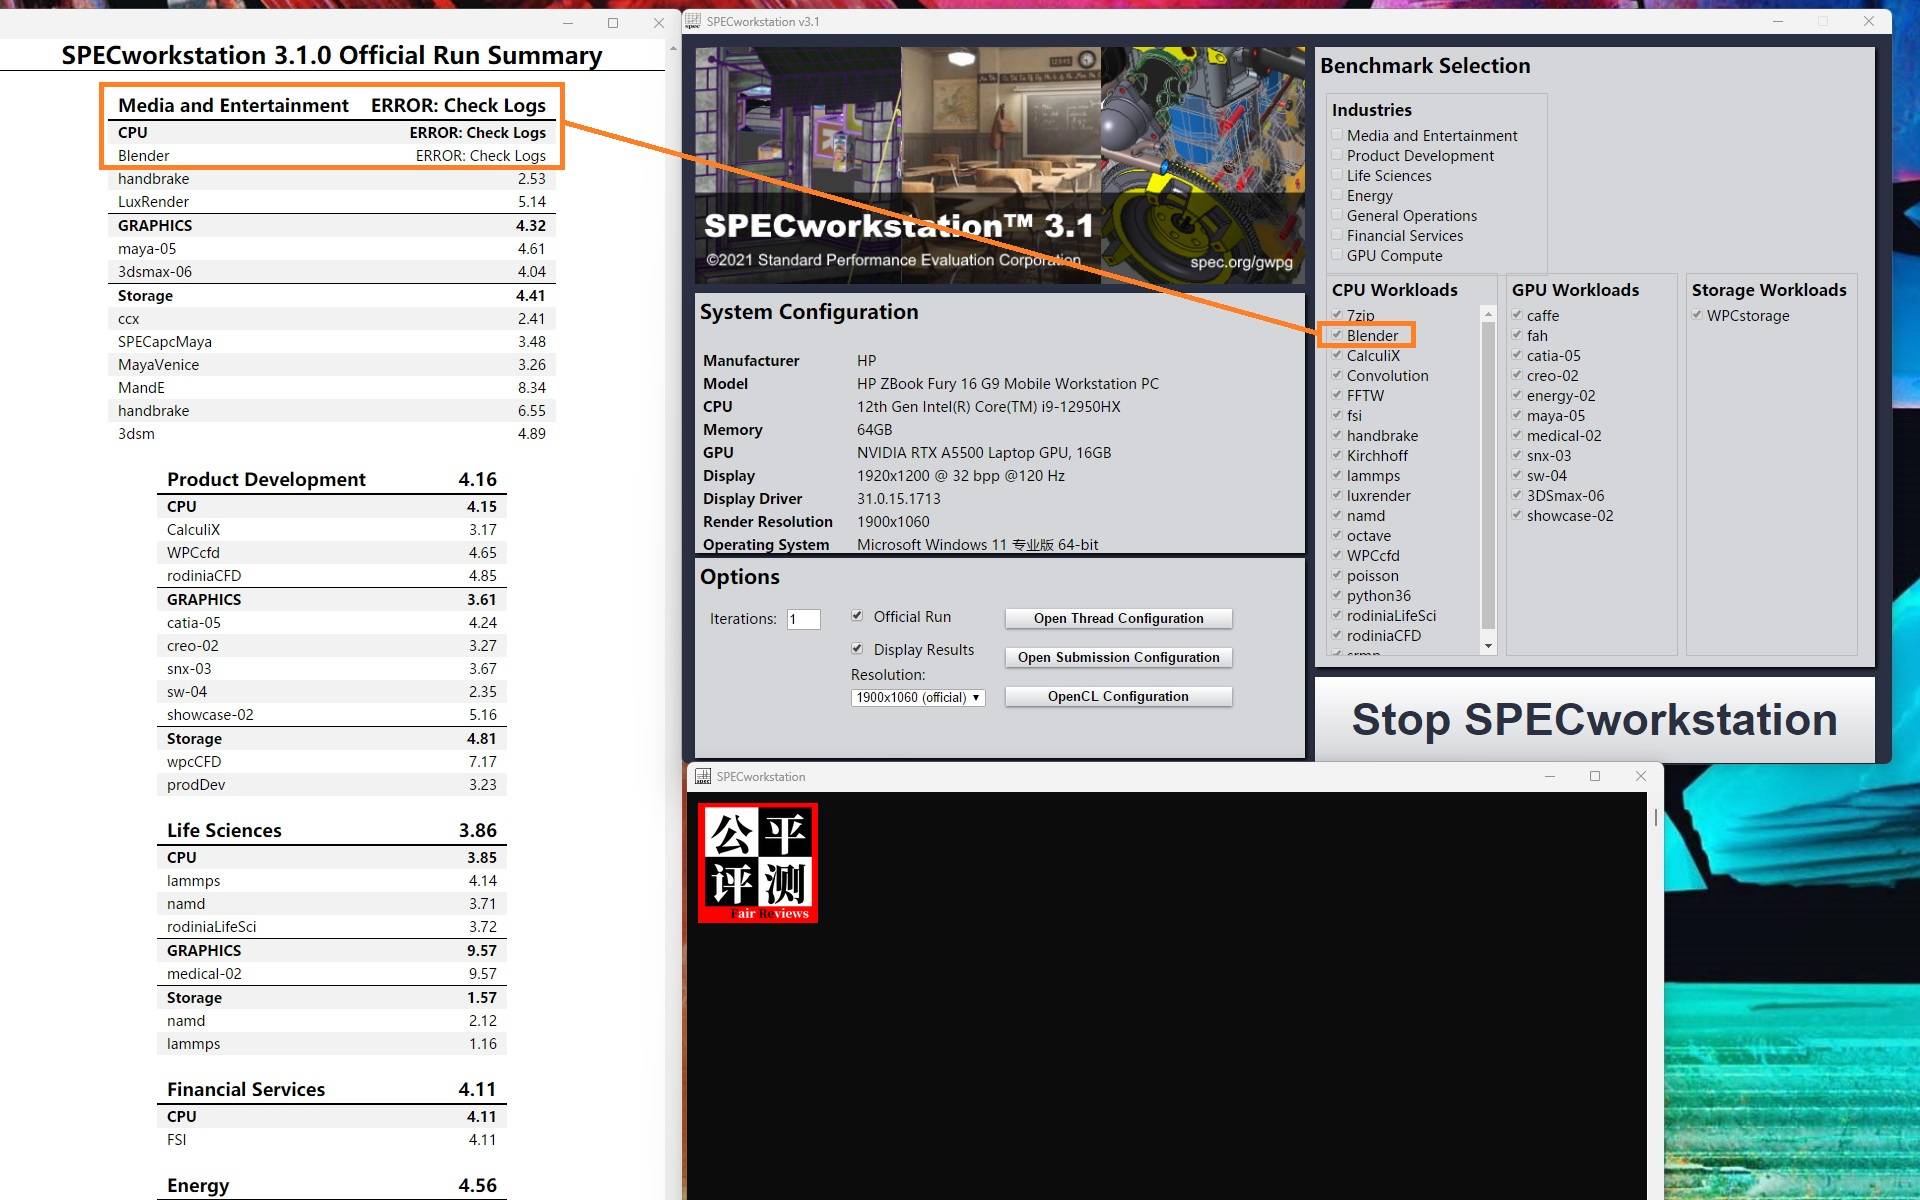Maximize the SPECworkstation console window
Viewport: 1920px width, 1200px height.
(1595, 776)
